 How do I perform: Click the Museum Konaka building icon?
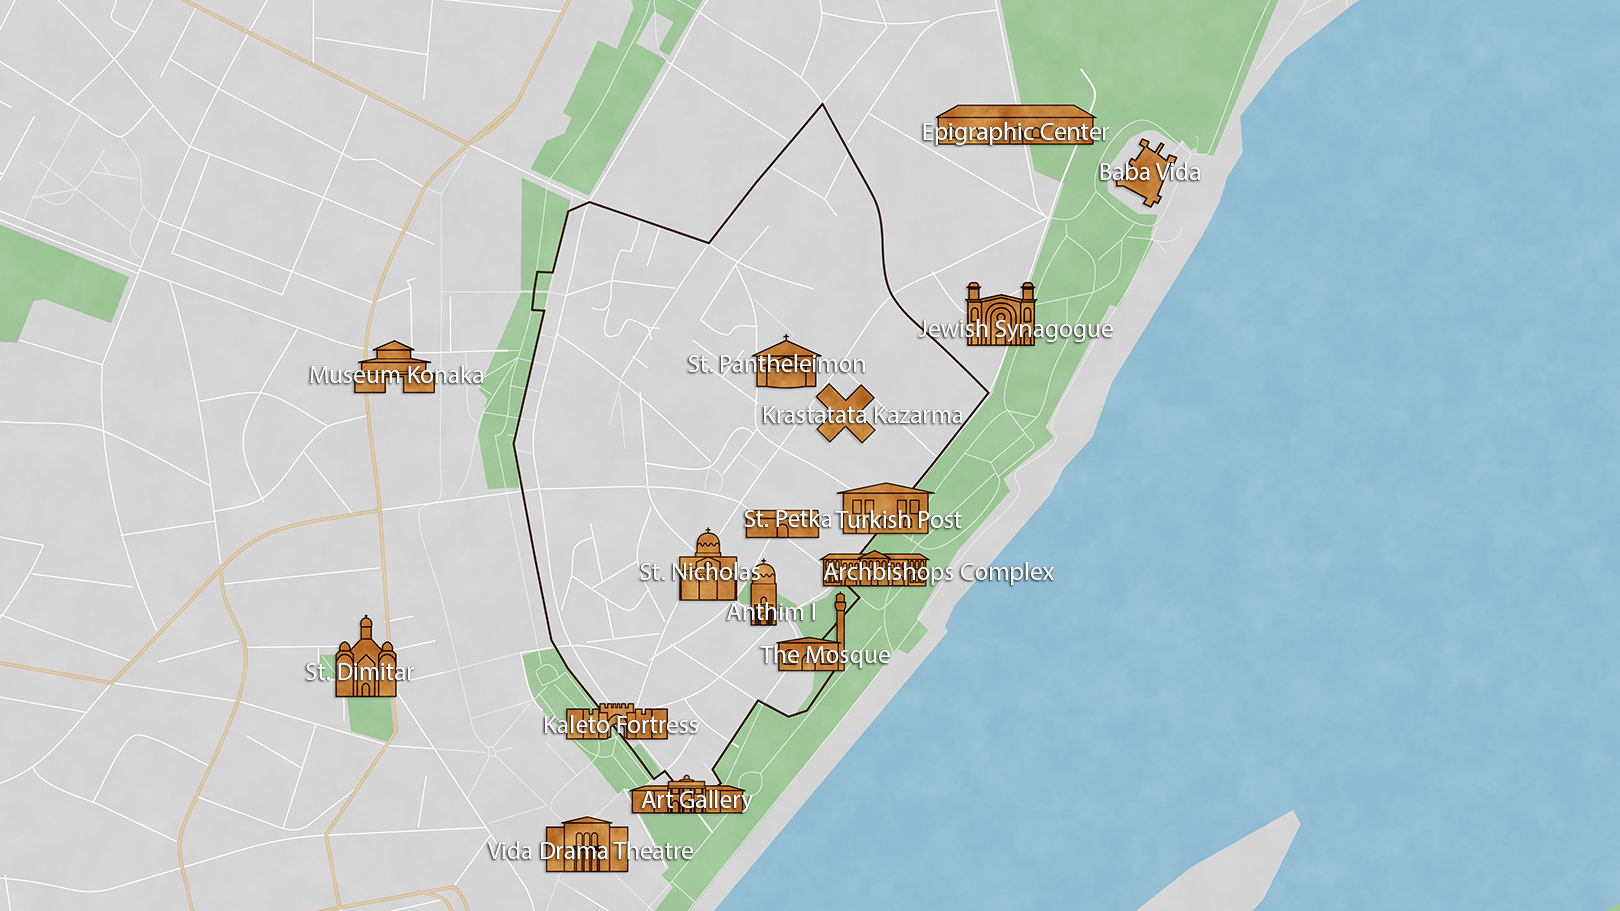[x=395, y=367]
